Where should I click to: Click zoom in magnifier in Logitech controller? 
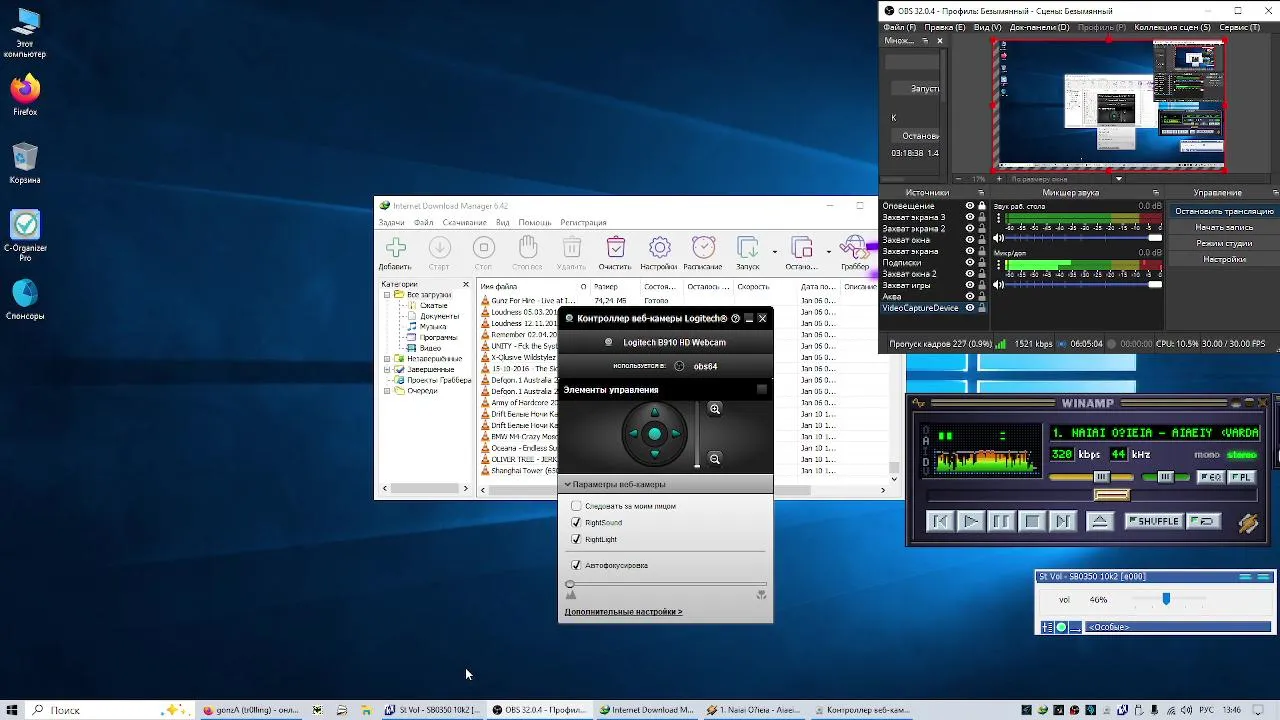pos(715,409)
